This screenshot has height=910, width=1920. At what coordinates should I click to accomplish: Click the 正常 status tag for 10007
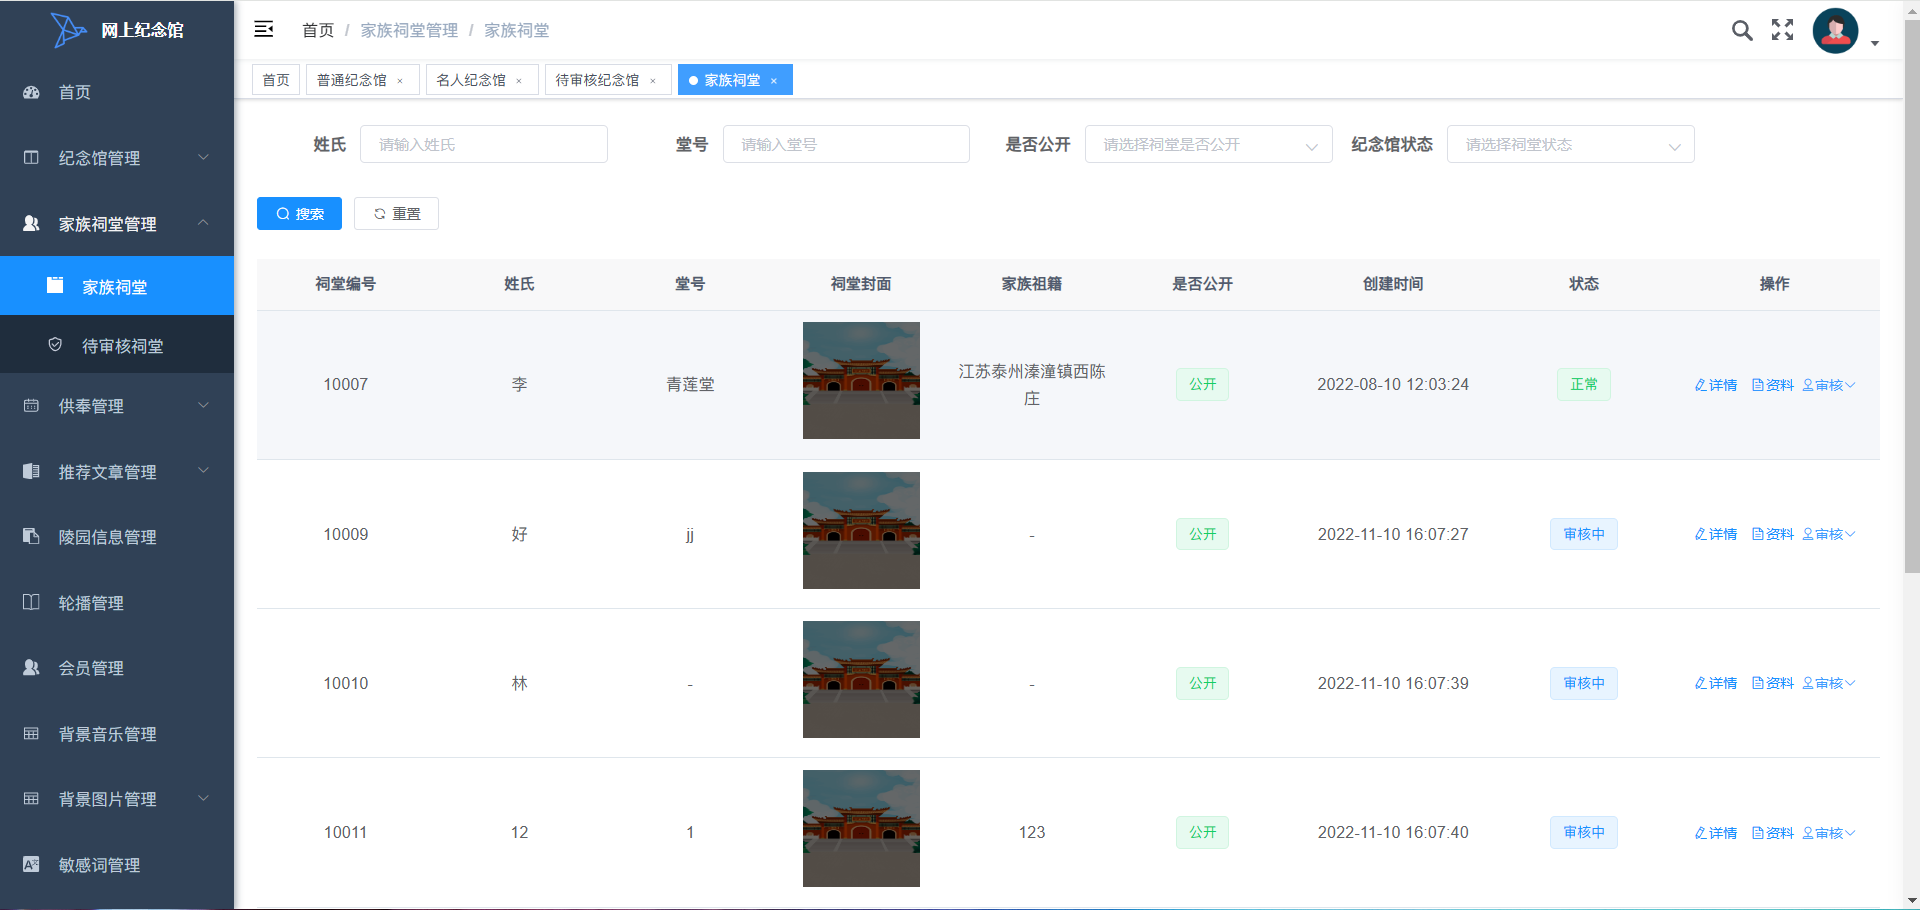1584,384
